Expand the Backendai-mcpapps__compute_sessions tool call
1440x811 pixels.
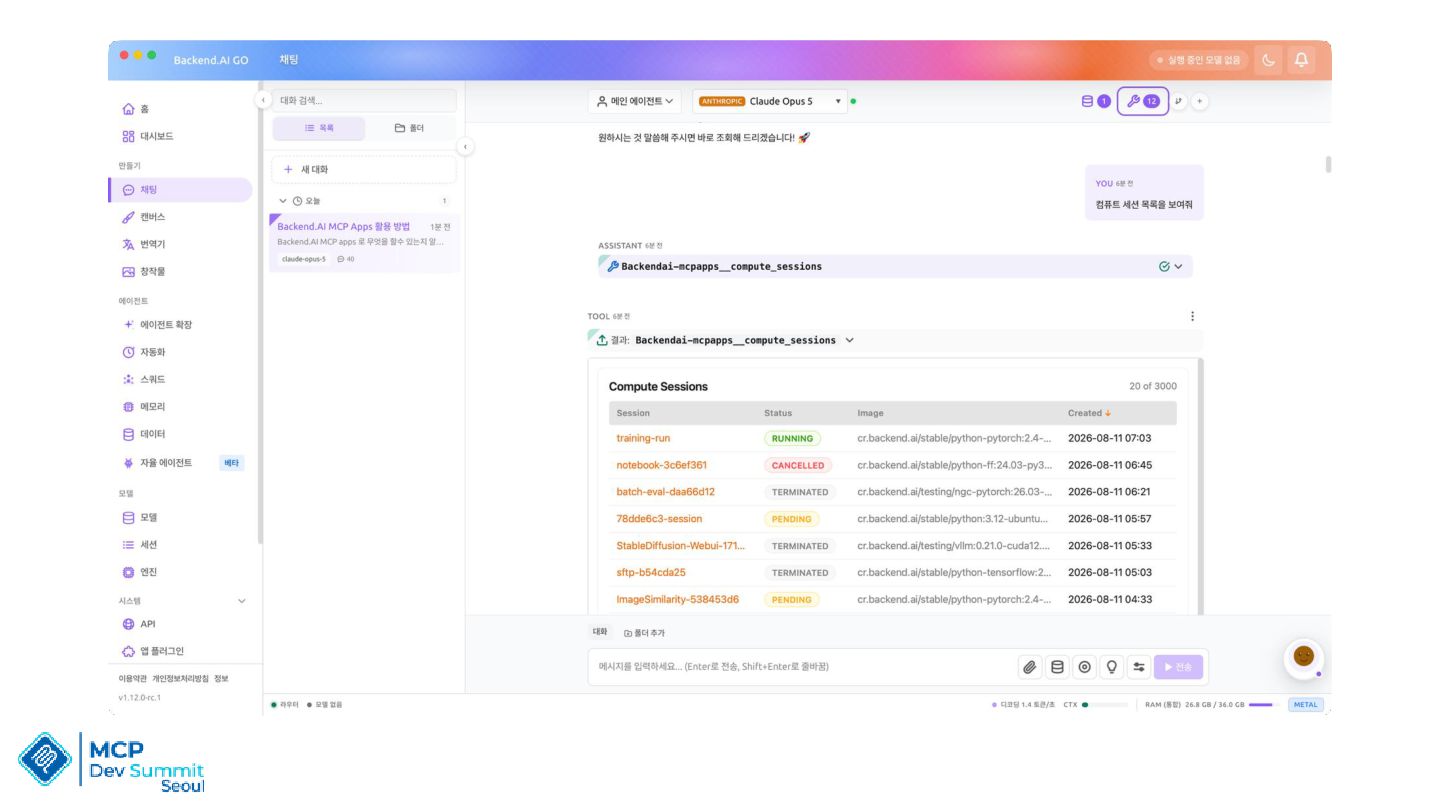(895, 267)
